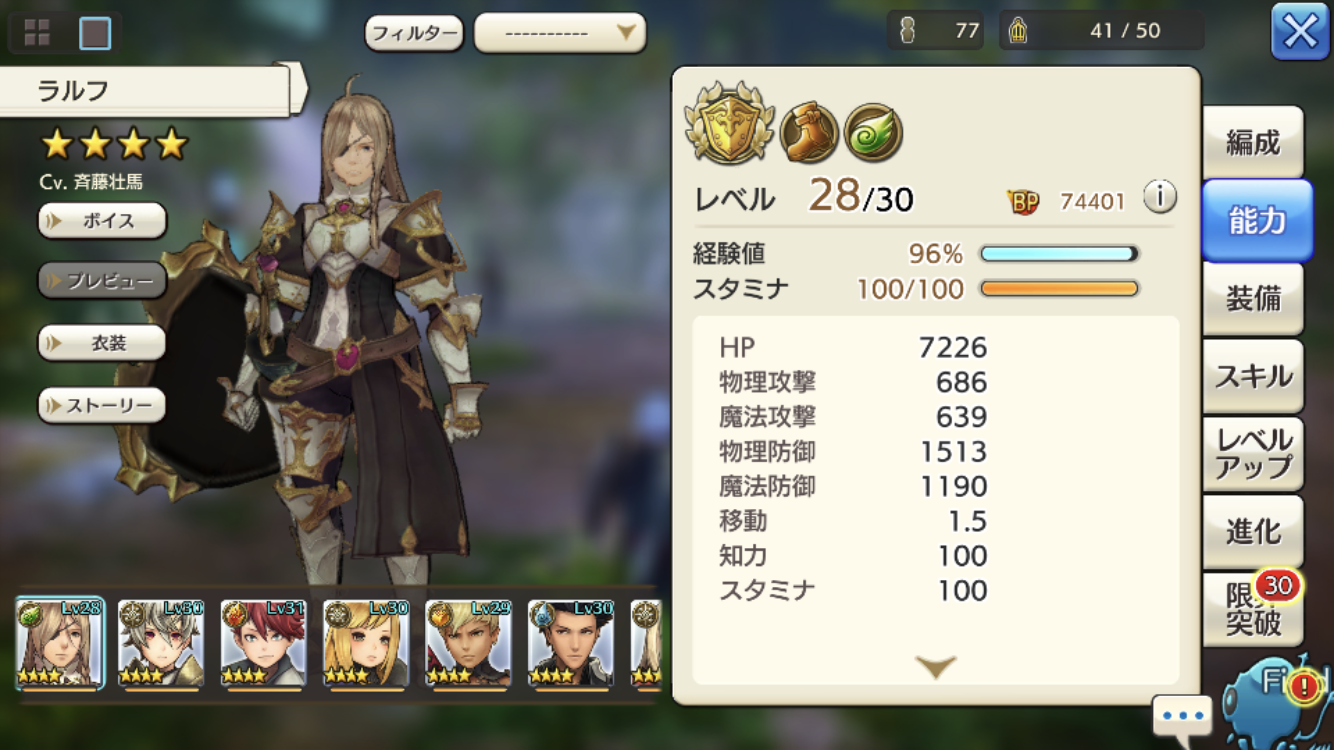The width and height of the screenshot is (1334, 750).
Task: Tap the green wind element icon
Action: click(873, 132)
